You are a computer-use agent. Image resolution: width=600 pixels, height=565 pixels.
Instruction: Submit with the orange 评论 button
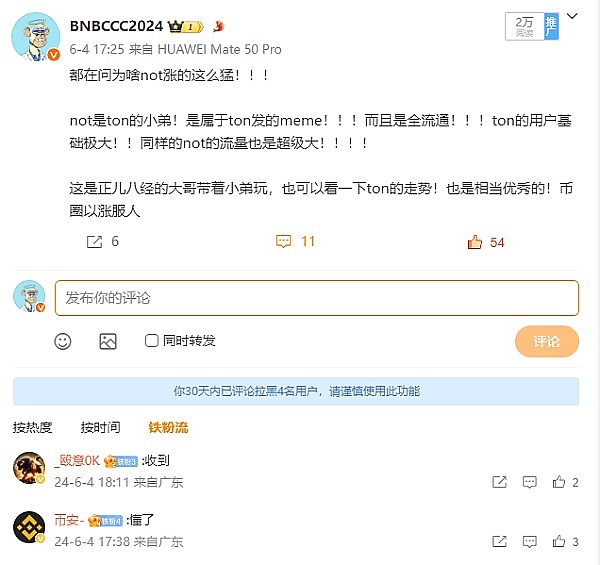point(547,341)
